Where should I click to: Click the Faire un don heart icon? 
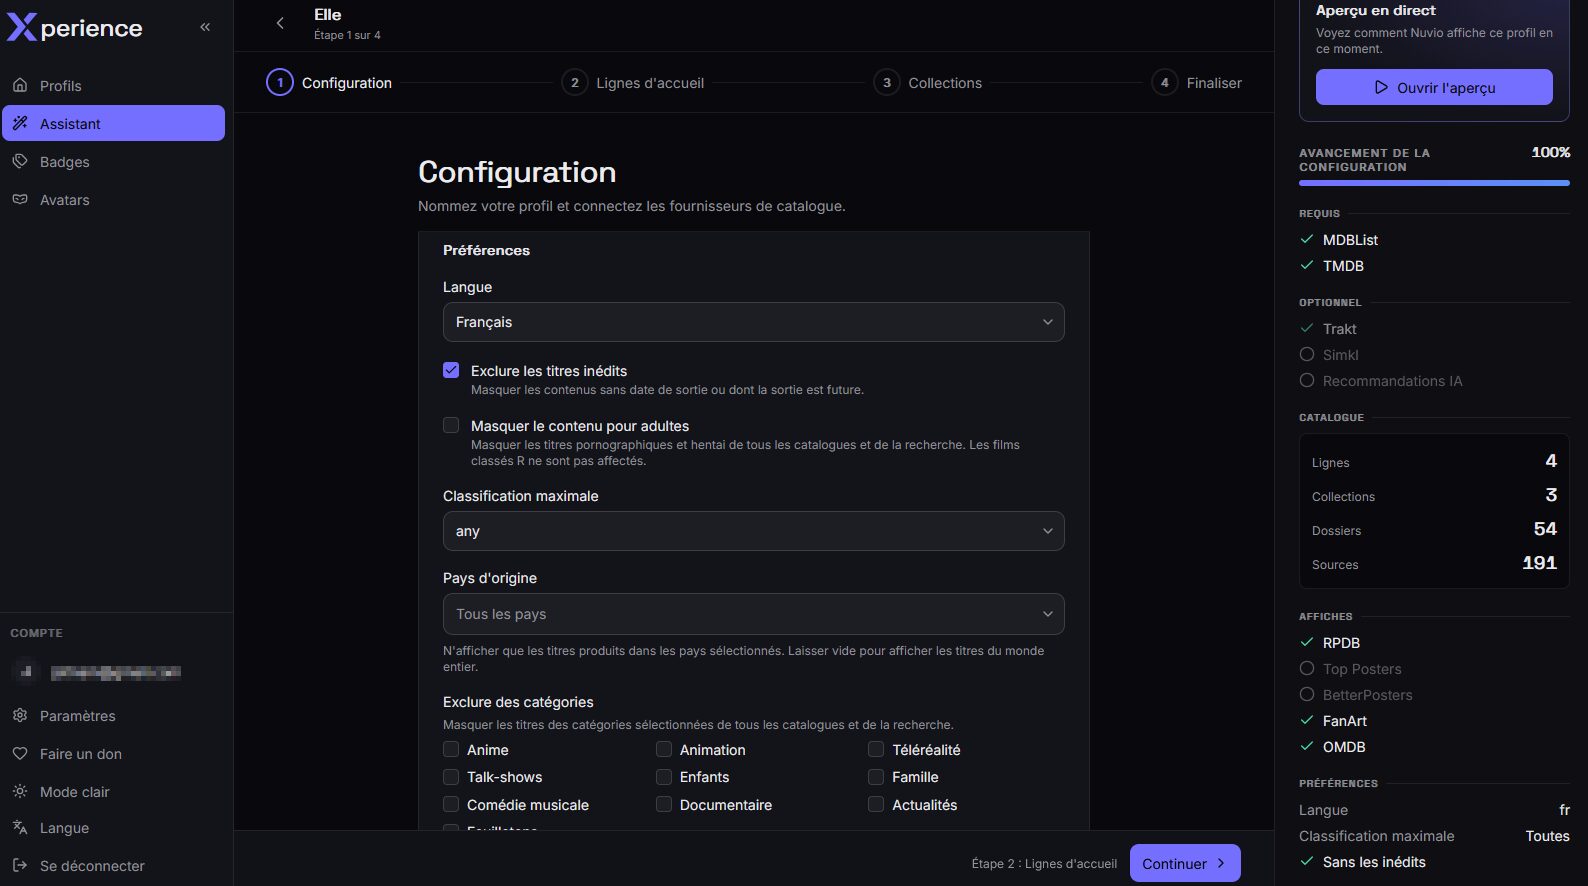20,753
